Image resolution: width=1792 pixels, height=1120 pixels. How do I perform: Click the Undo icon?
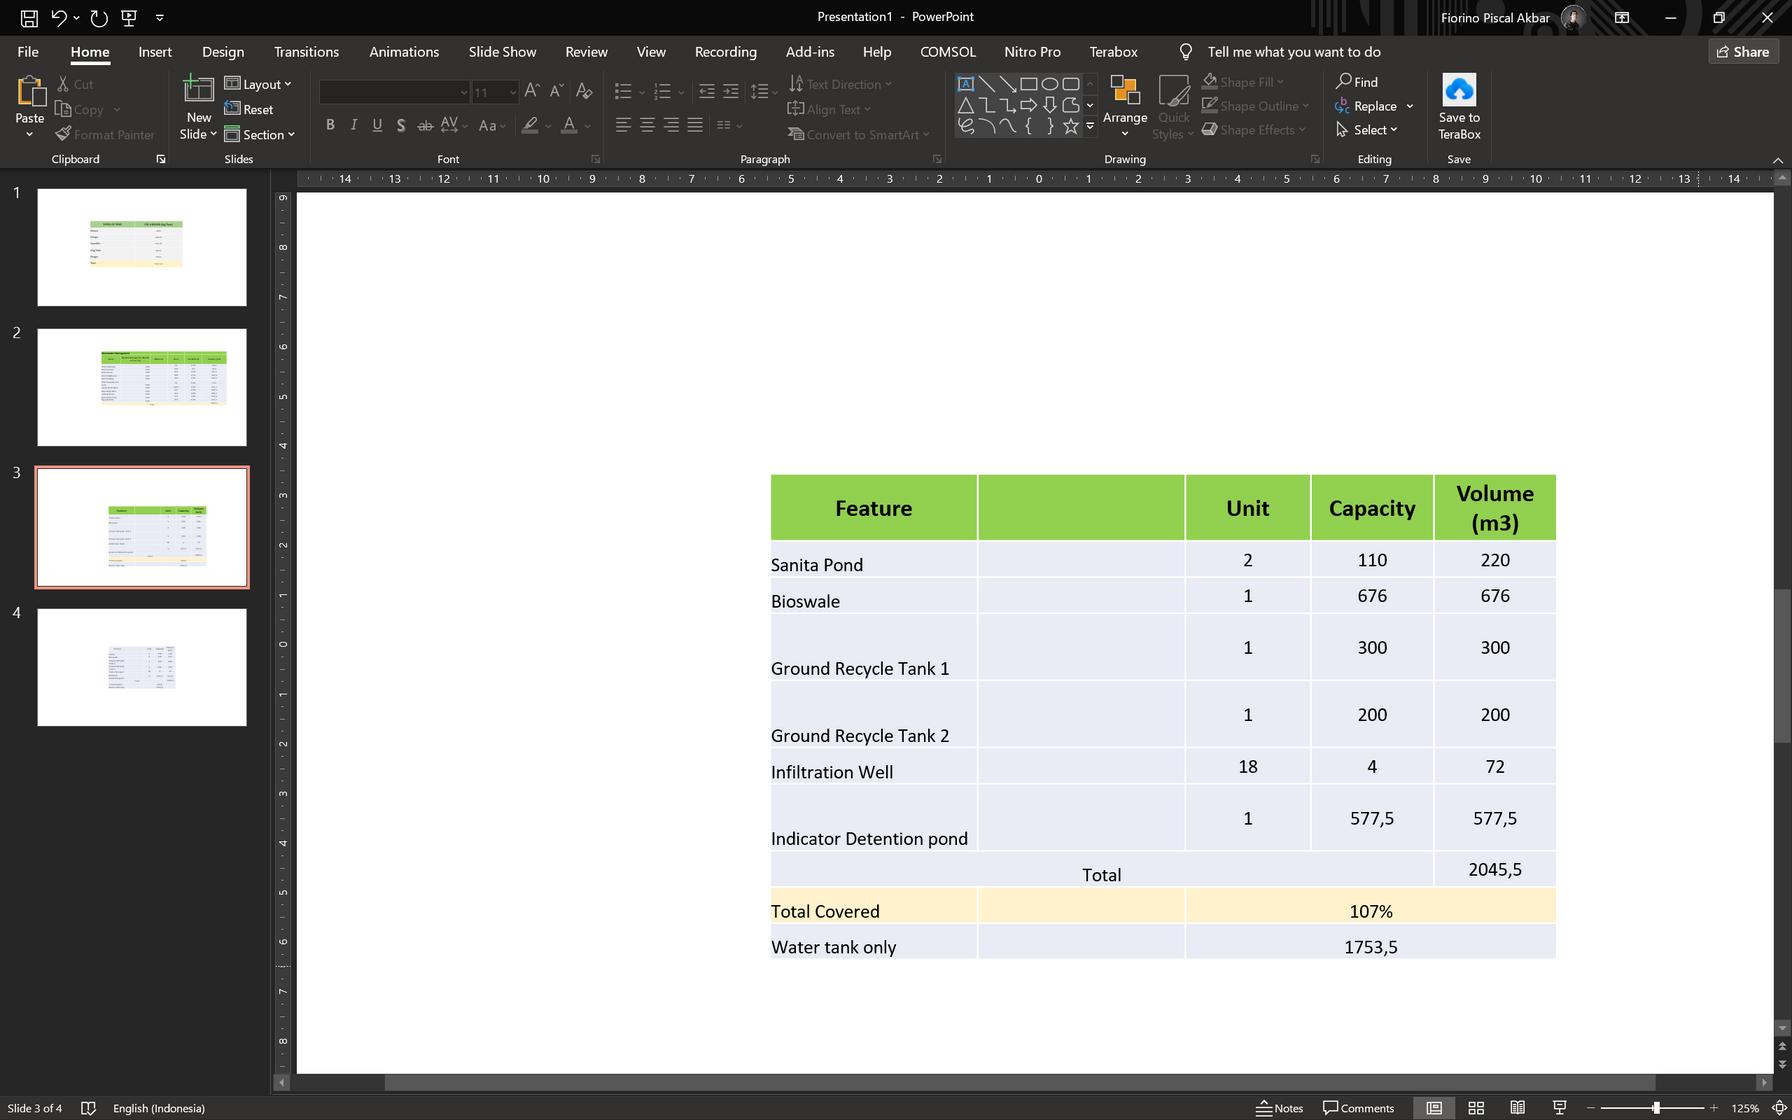(59, 17)
